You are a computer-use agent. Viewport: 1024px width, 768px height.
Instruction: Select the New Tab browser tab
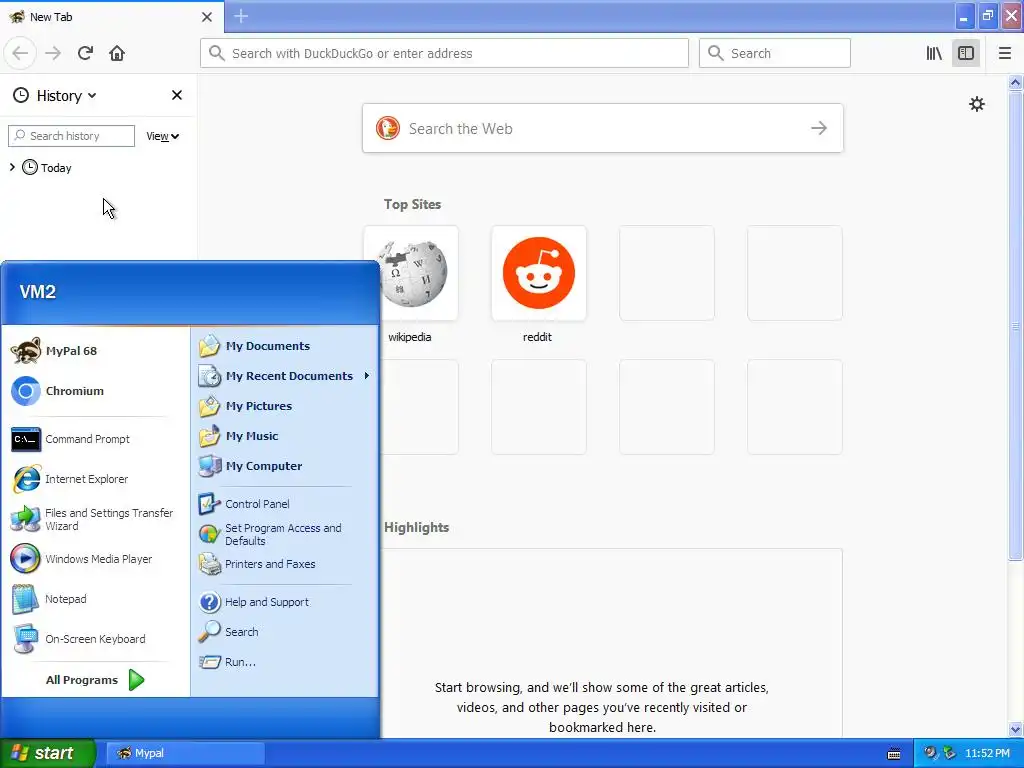coord(112,17)
